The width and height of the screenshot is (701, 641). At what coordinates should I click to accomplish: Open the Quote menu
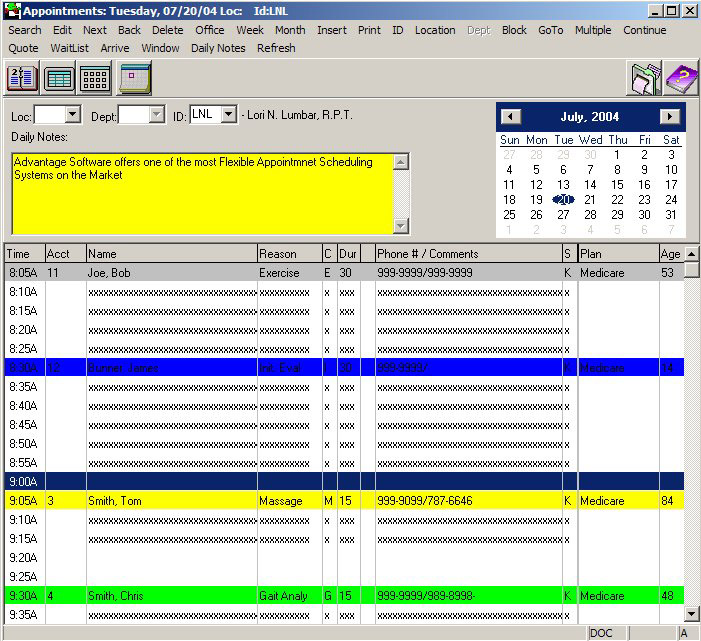click(x=23, y=48)
